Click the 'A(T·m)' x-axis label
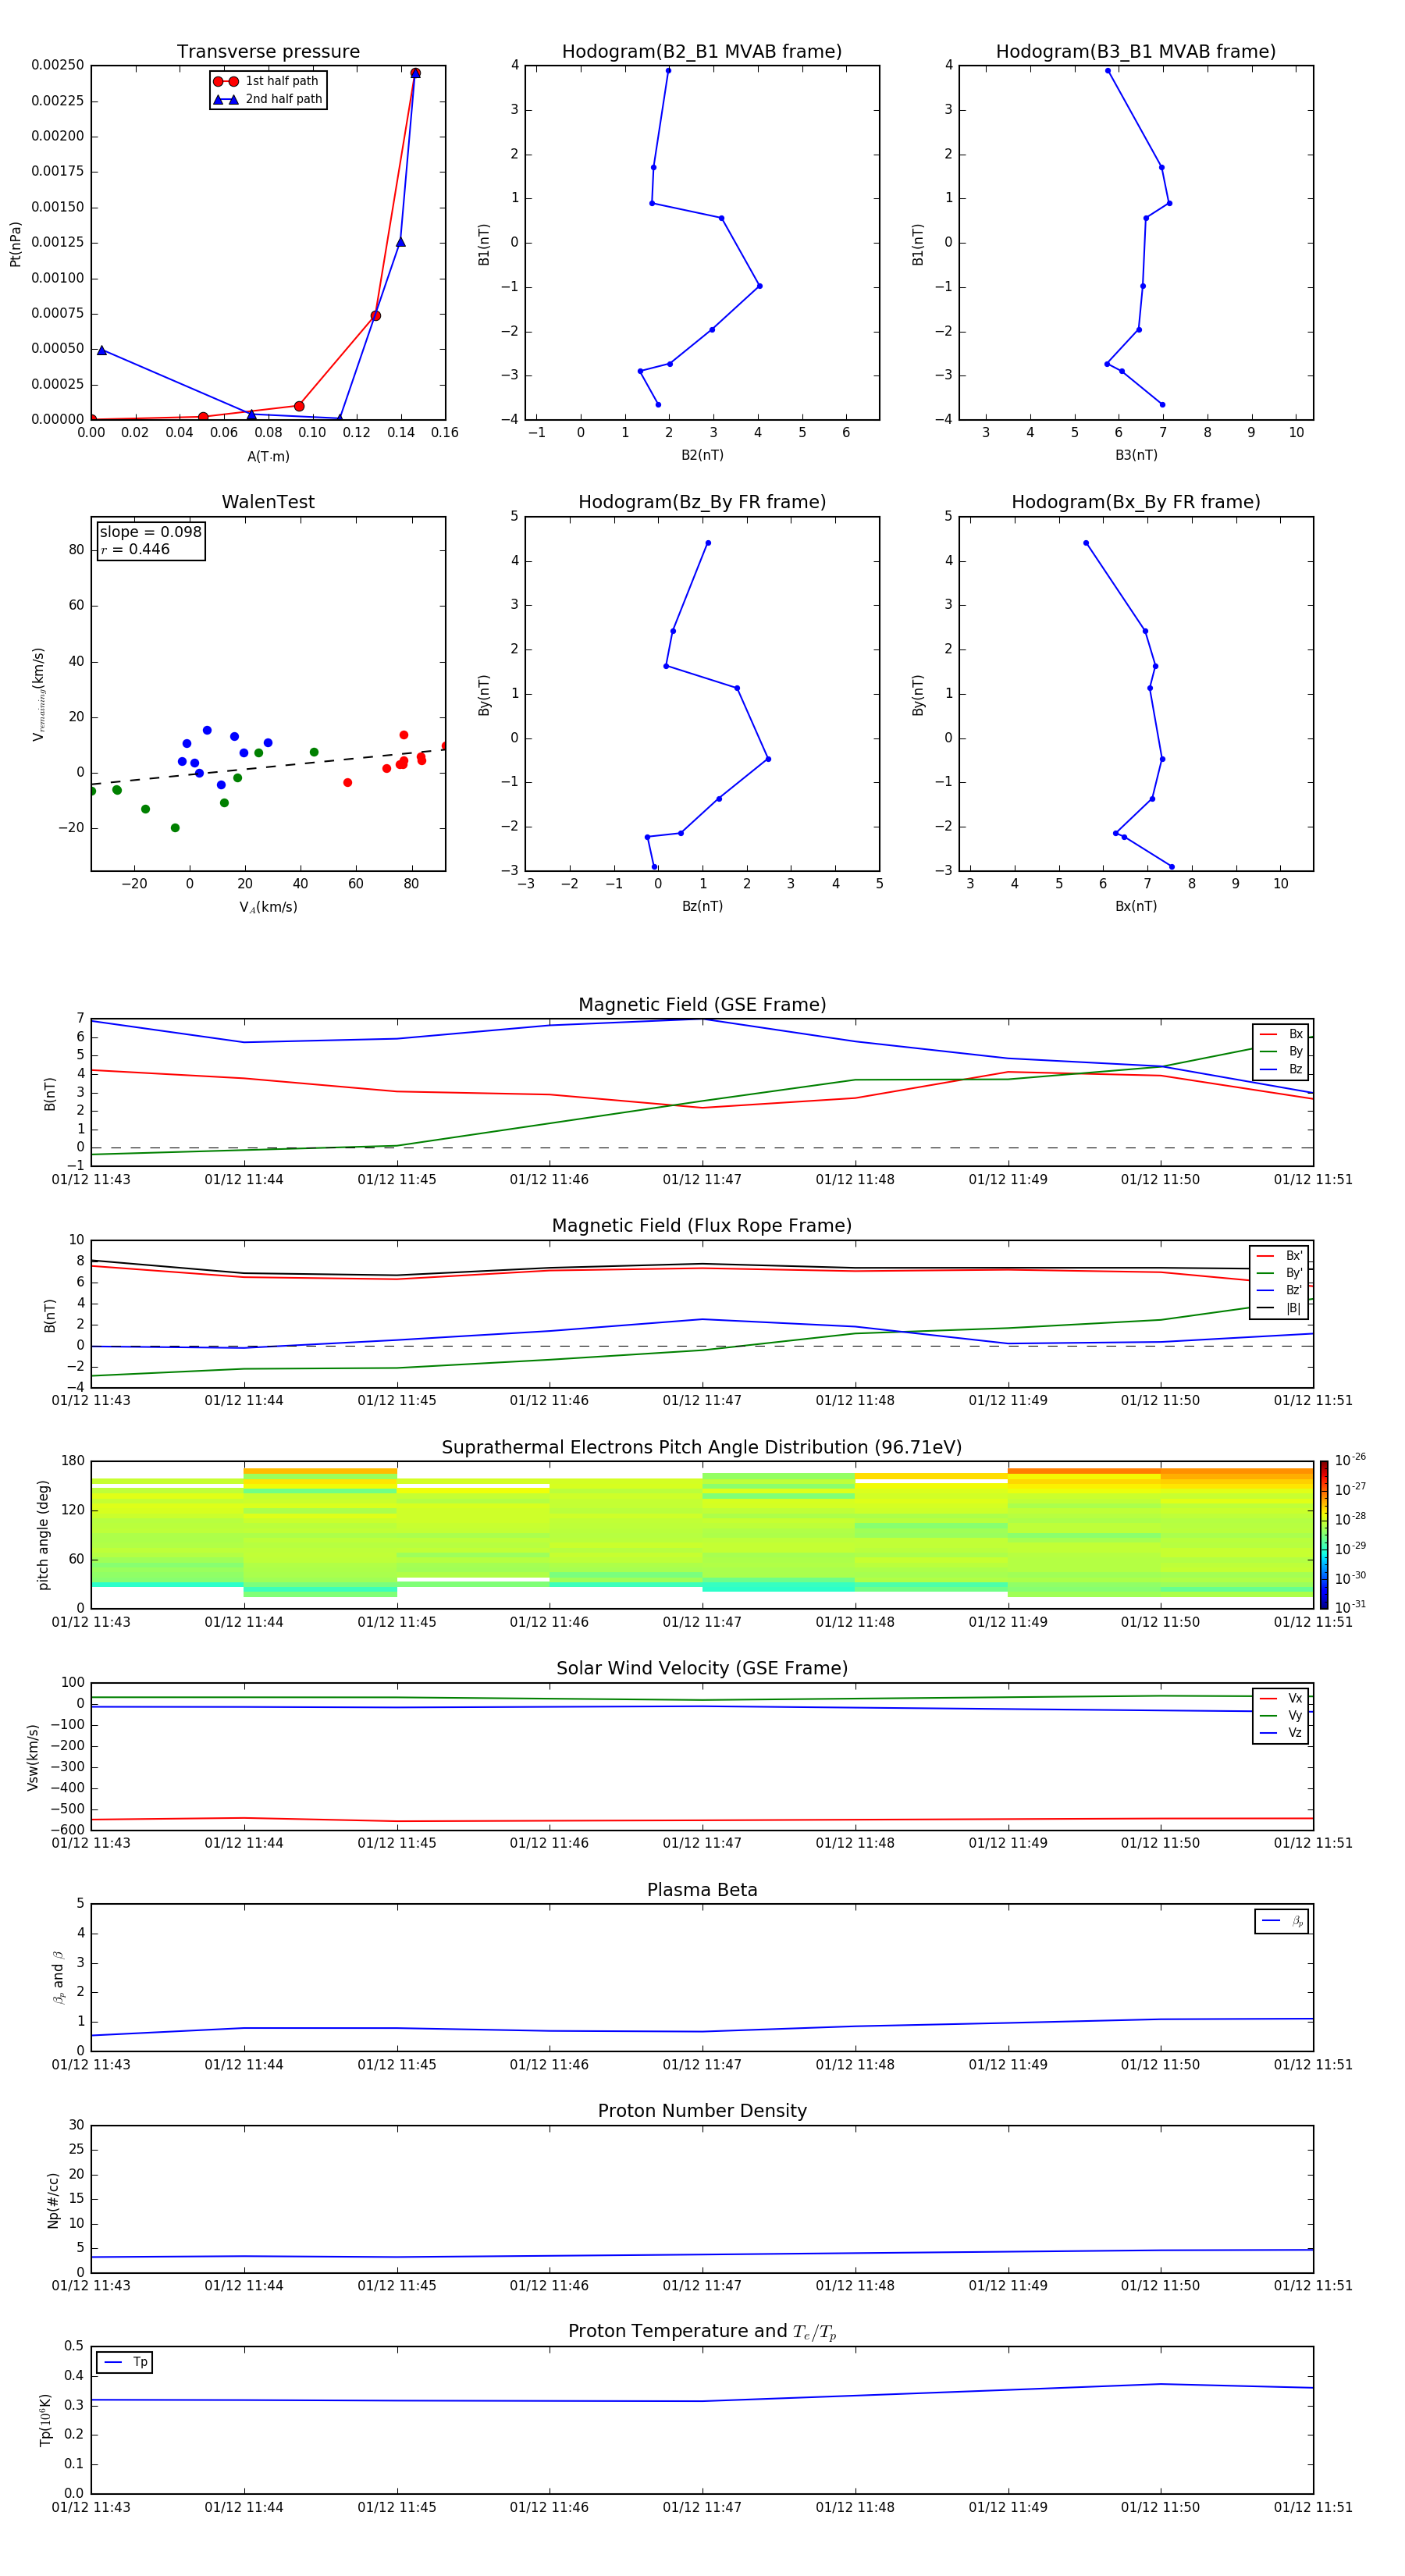This screenshot has height=2576, width=1405. pyautogui.click(x=268, y=456)
